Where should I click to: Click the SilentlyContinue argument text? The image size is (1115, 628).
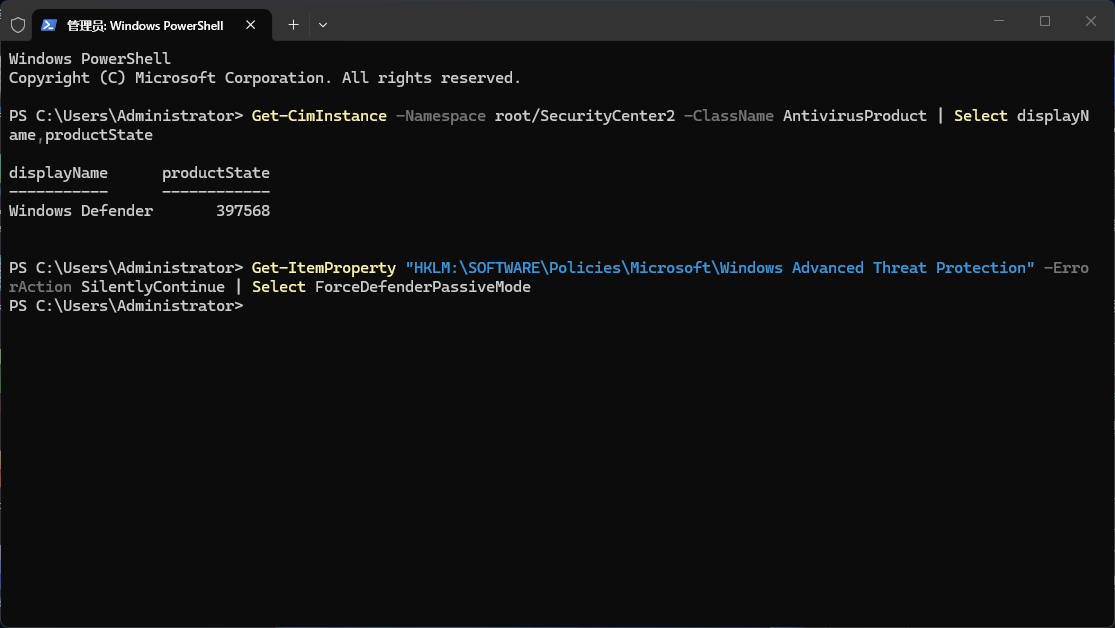(x=153, y=287)
